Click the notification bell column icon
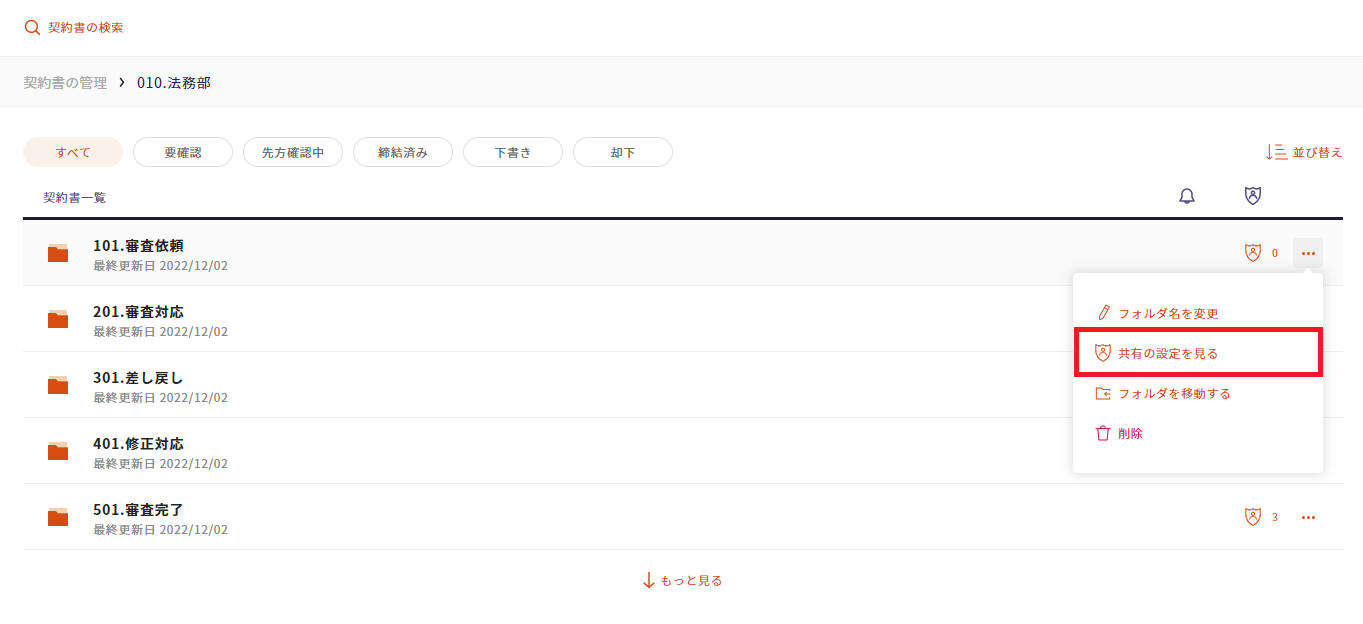 pos(1187,196)
